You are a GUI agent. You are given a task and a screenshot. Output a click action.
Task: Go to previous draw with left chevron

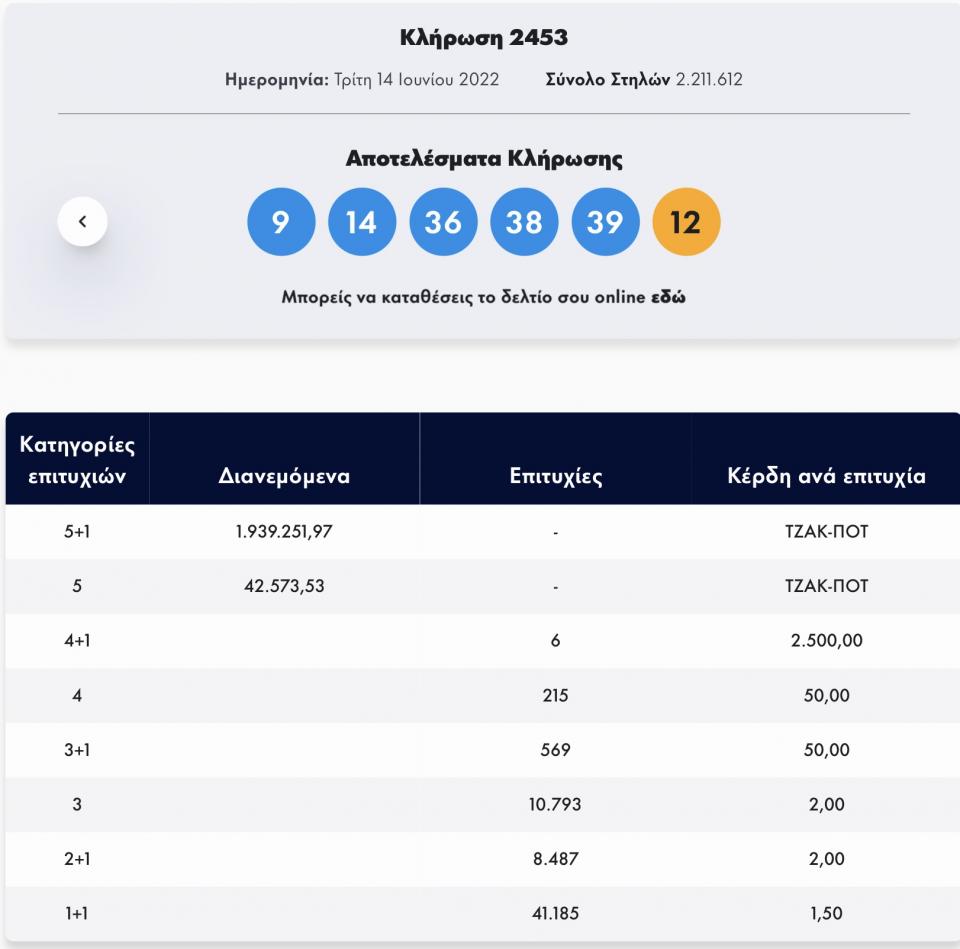82,221
